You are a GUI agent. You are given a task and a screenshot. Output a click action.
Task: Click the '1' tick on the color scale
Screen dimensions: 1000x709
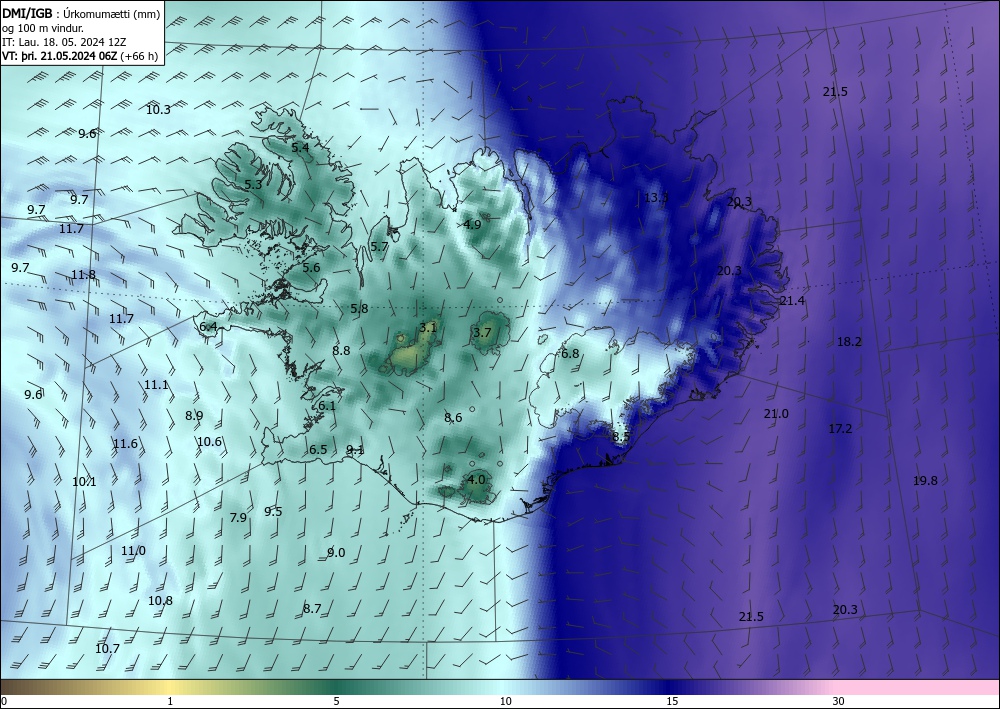170,702
